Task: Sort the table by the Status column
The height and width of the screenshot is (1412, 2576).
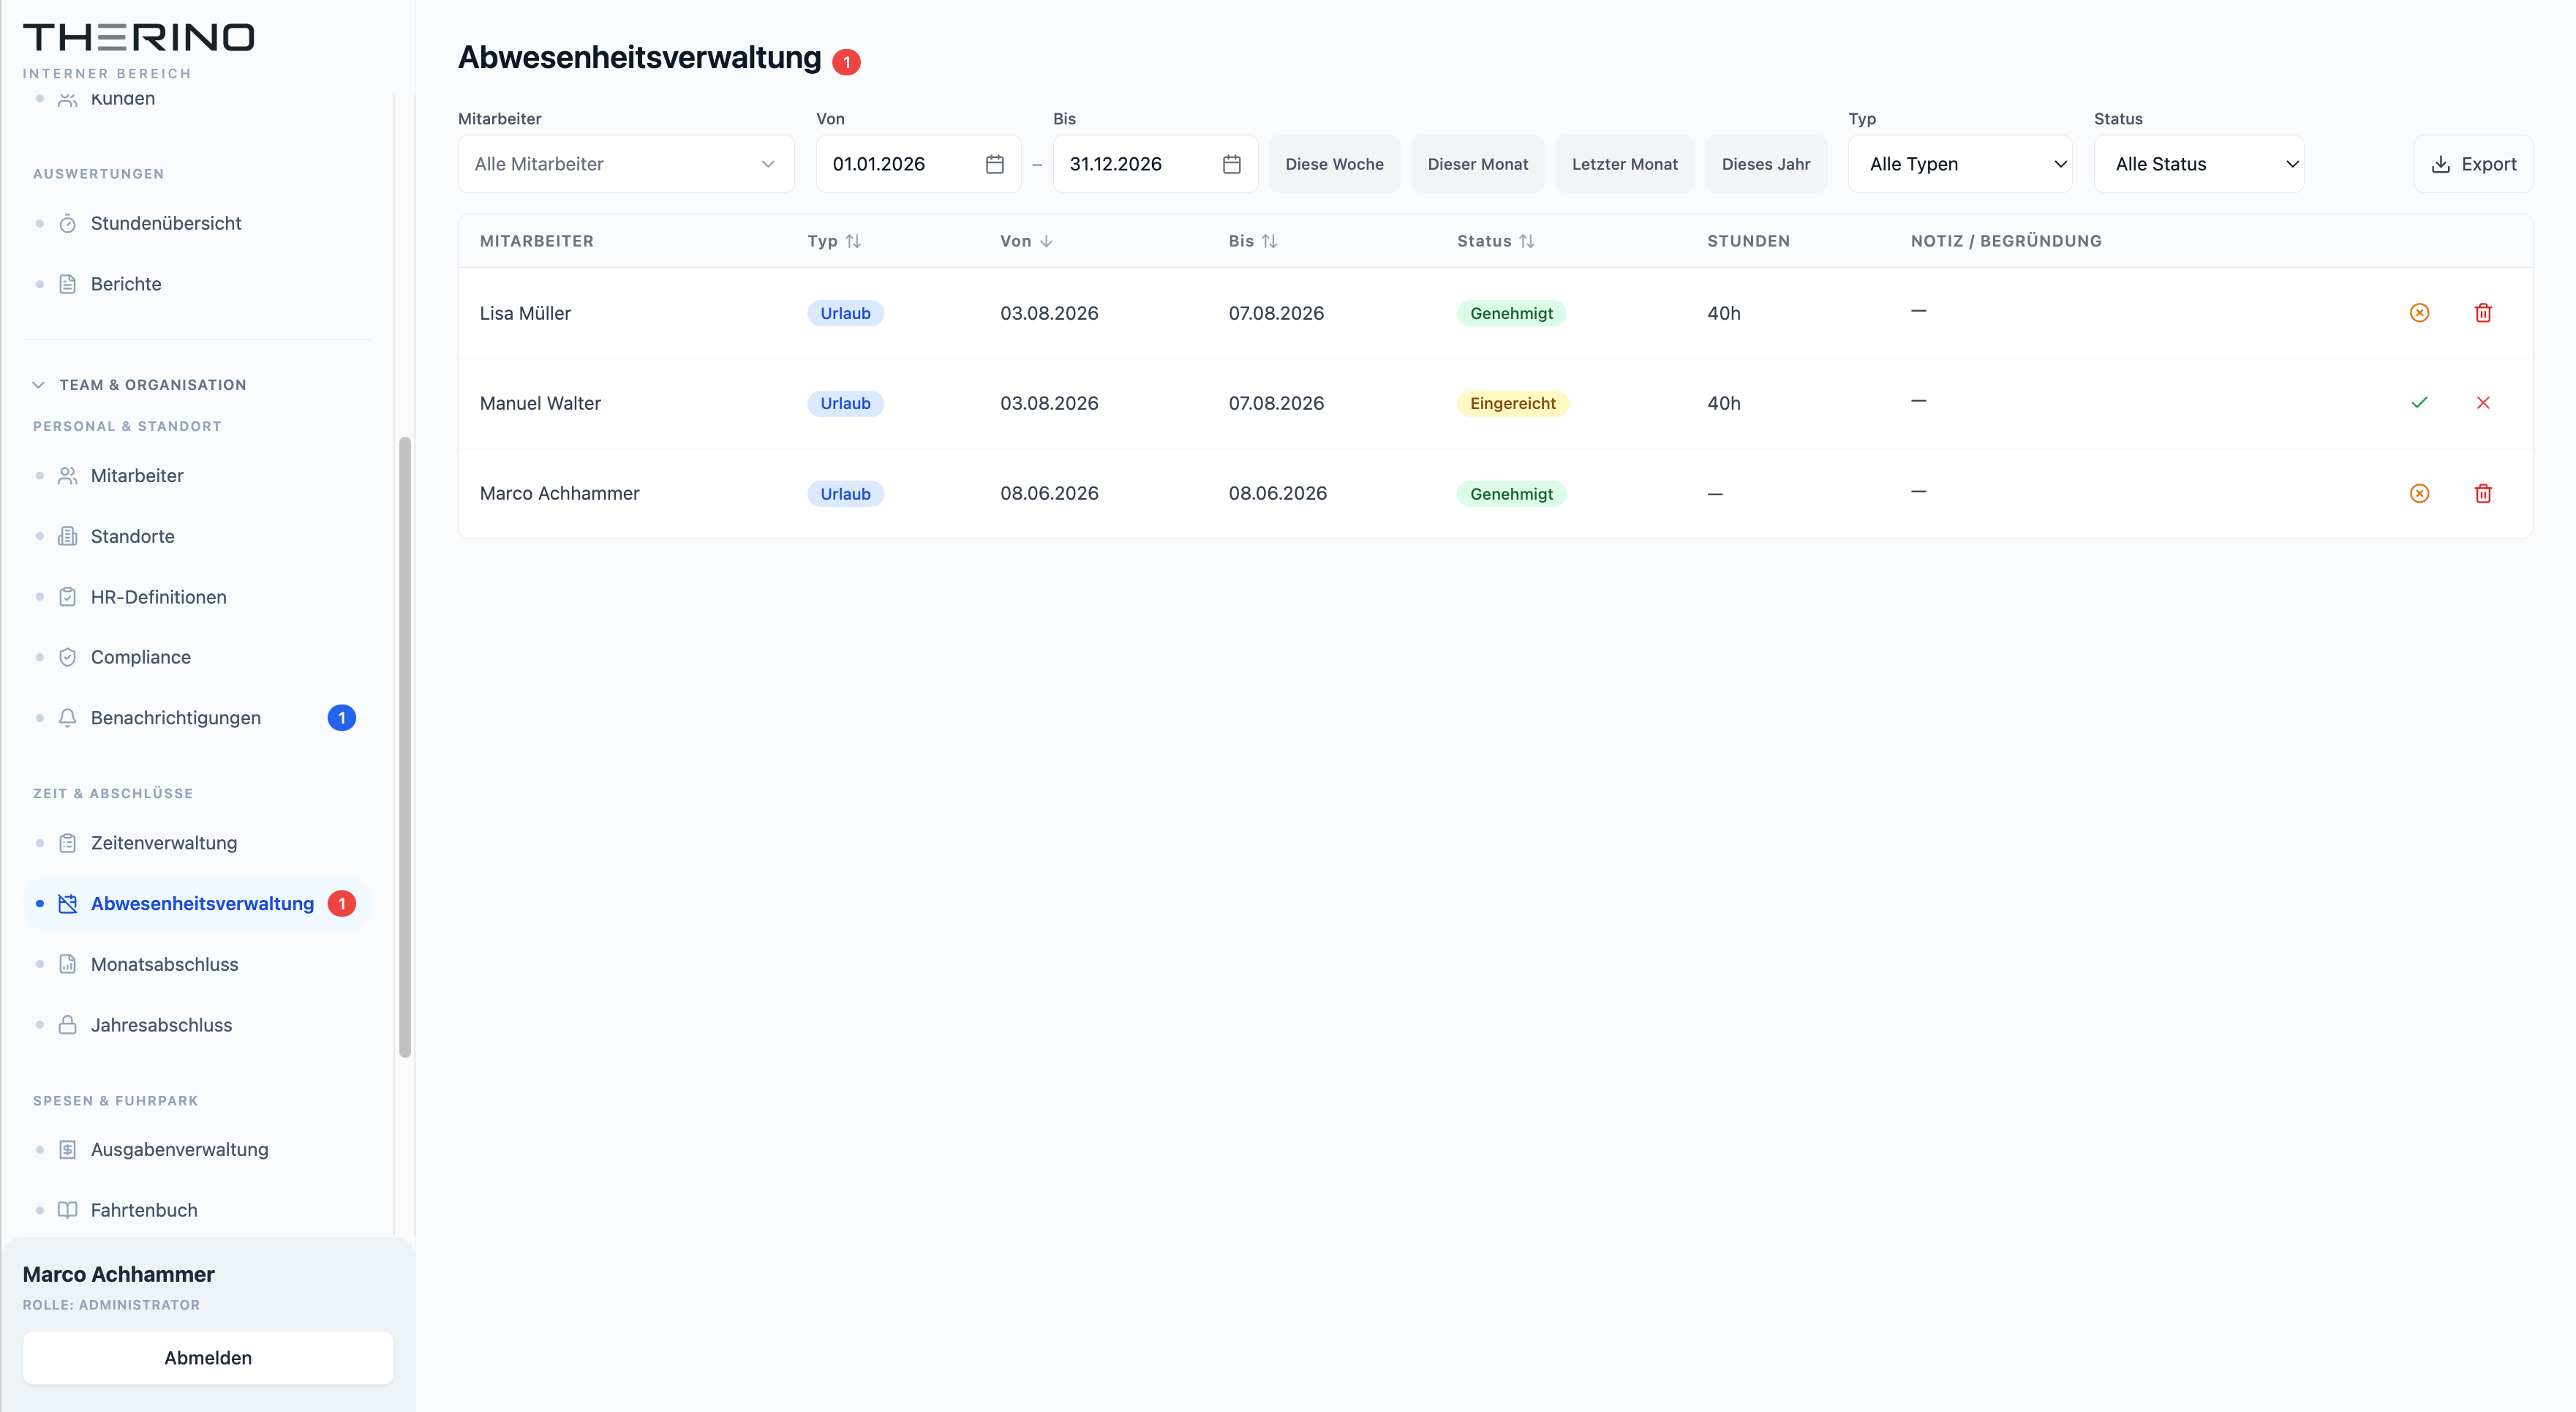Action: (1495, 241)
